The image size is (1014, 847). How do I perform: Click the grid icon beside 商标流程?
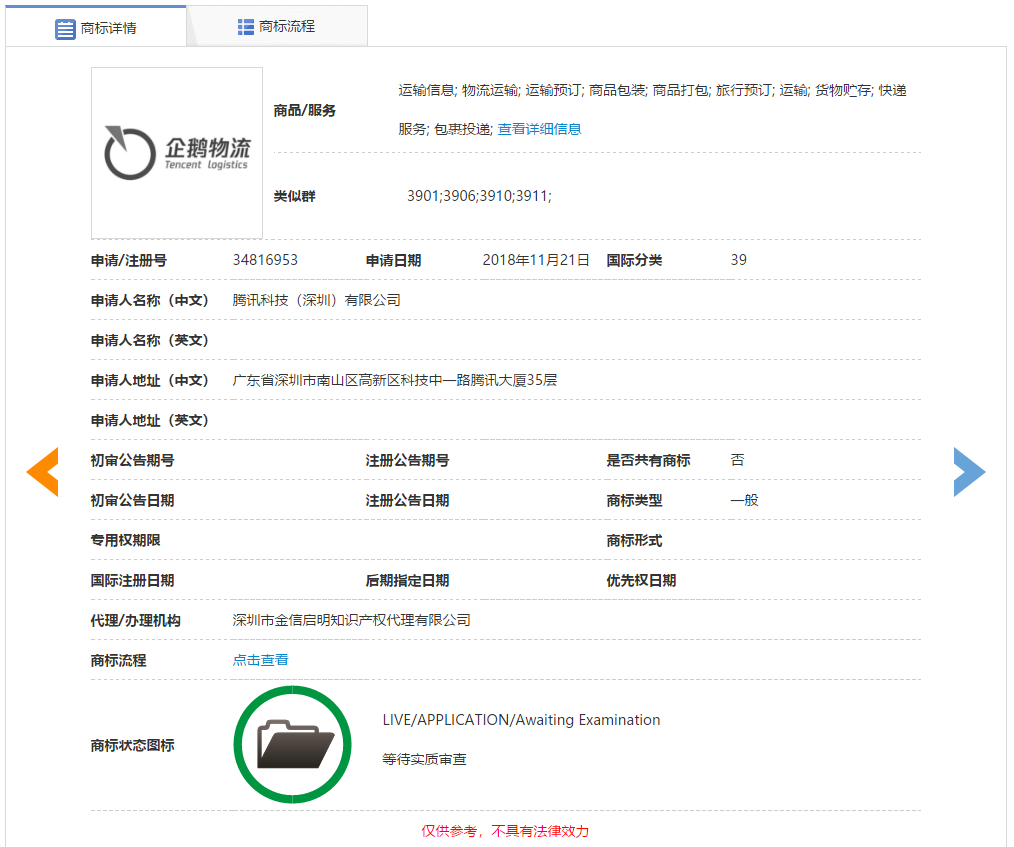coord(246,27)
